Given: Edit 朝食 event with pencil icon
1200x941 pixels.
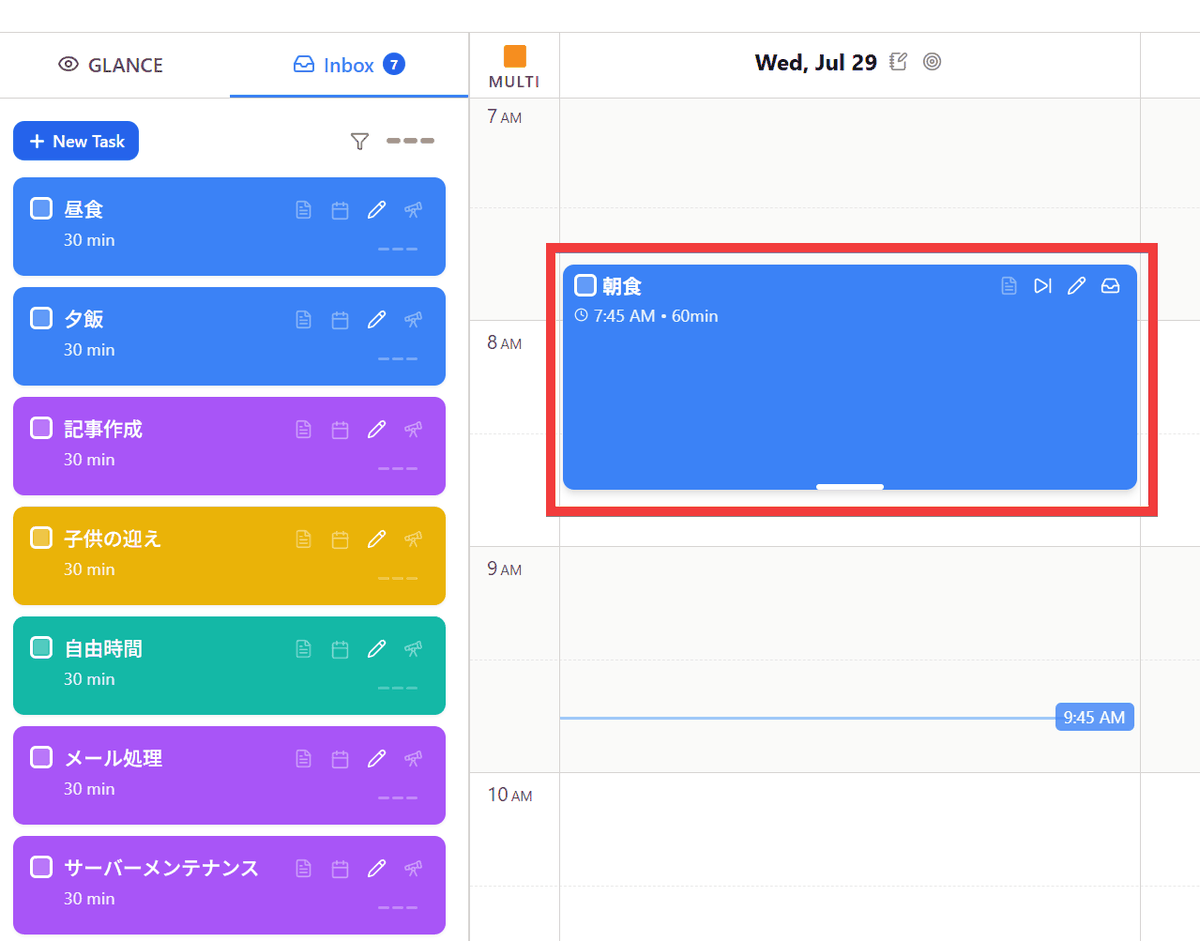Looking at the screenshot, I should (x=1076, y=286).
